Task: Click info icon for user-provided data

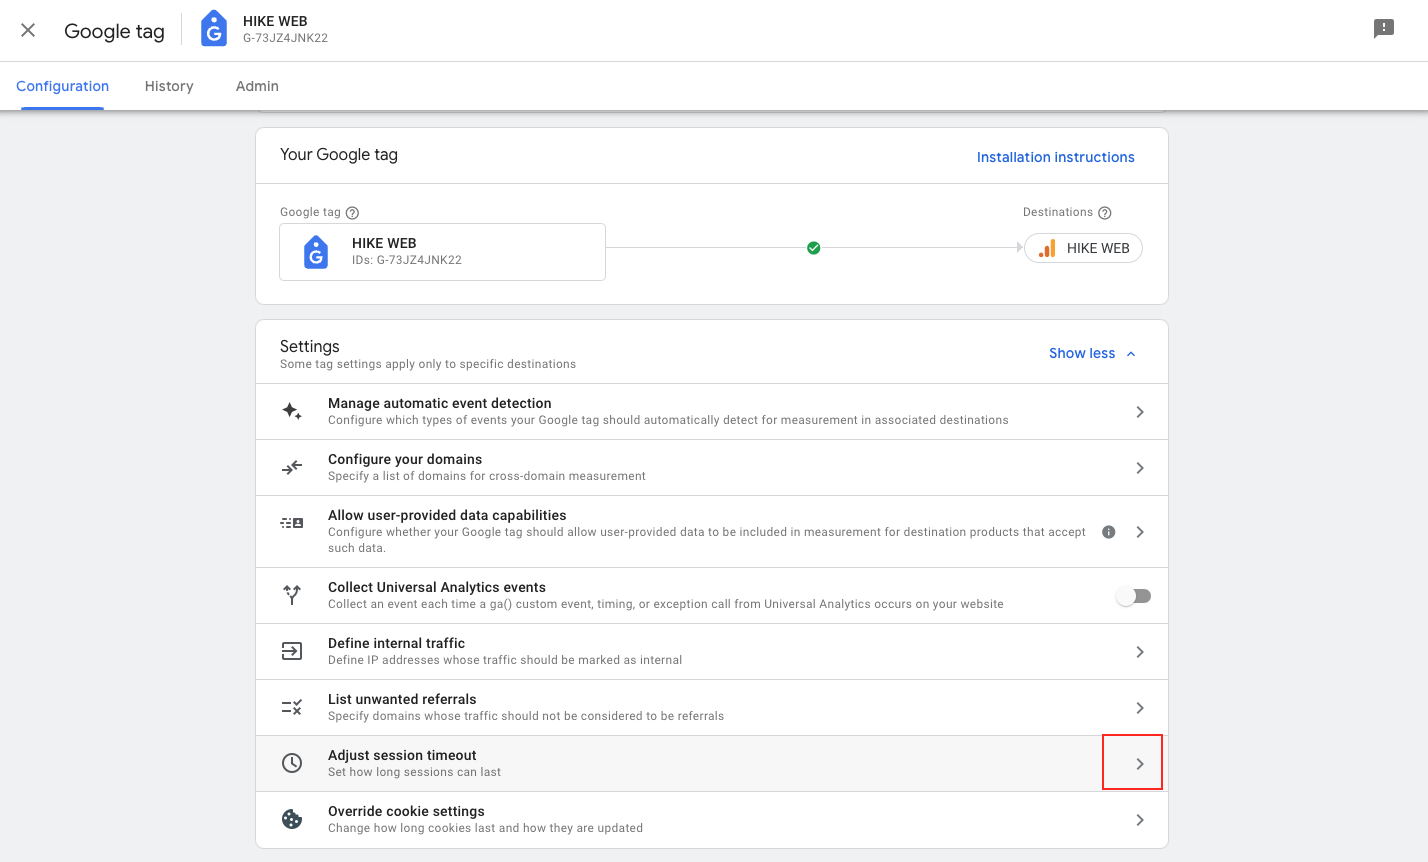Action: click(1108, 532)
